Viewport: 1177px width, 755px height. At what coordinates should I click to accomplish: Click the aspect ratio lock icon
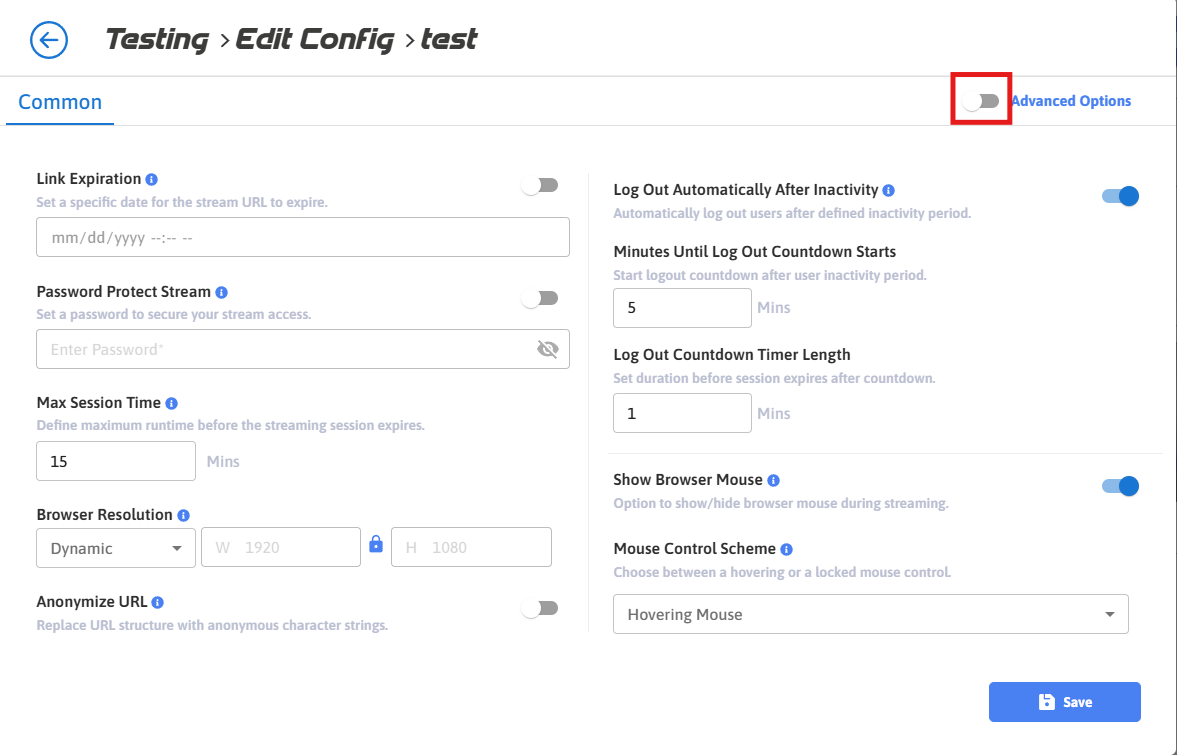point(376,544)
